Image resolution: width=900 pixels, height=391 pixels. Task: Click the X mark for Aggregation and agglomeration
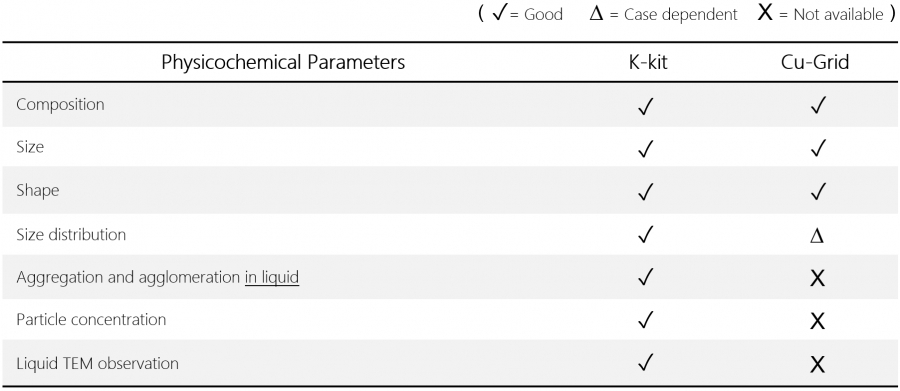(817, 278)
